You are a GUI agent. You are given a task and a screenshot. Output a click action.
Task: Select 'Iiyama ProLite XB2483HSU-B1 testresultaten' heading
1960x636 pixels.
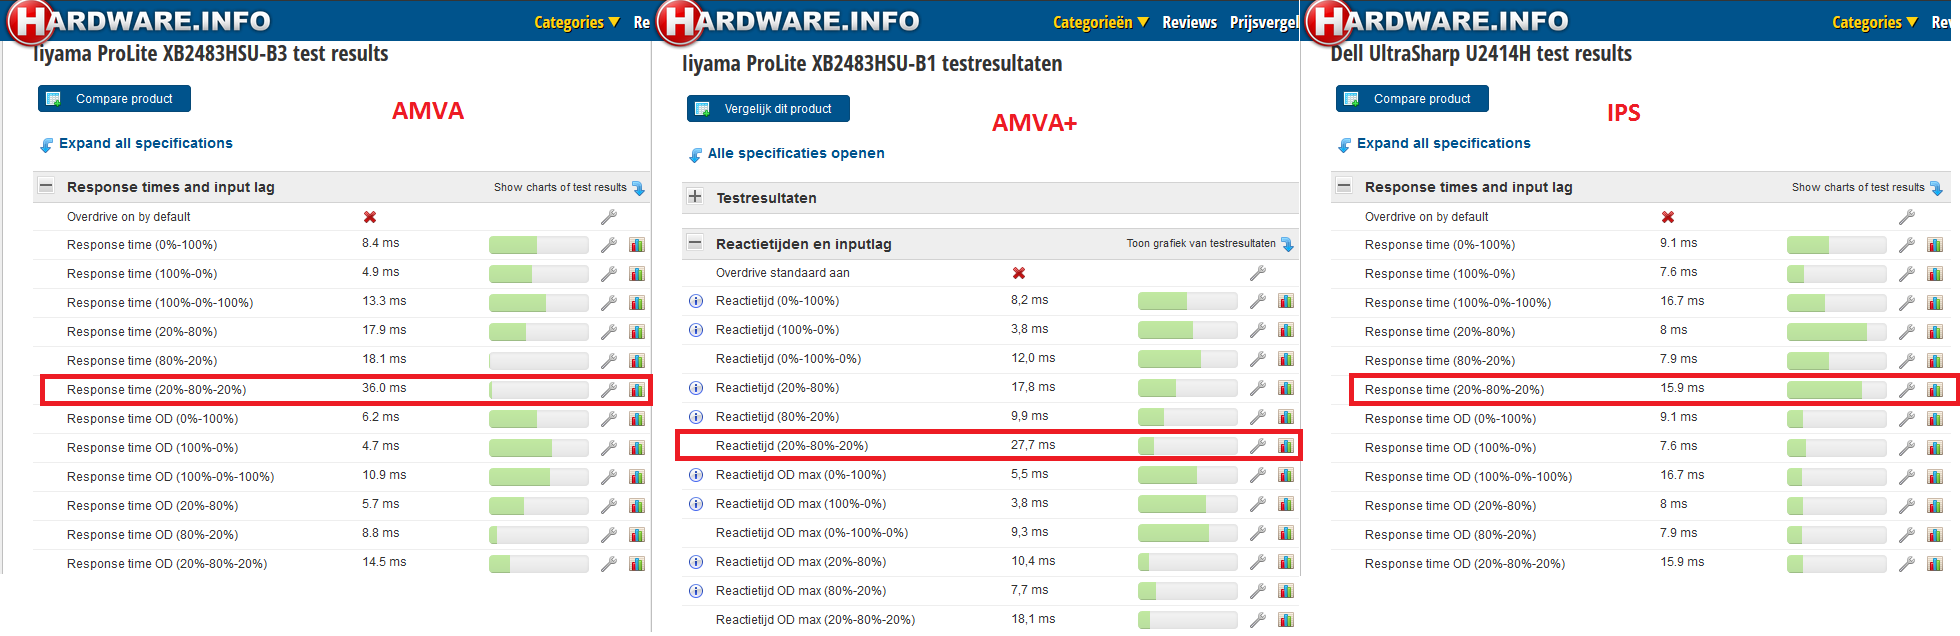pos(872,64)
